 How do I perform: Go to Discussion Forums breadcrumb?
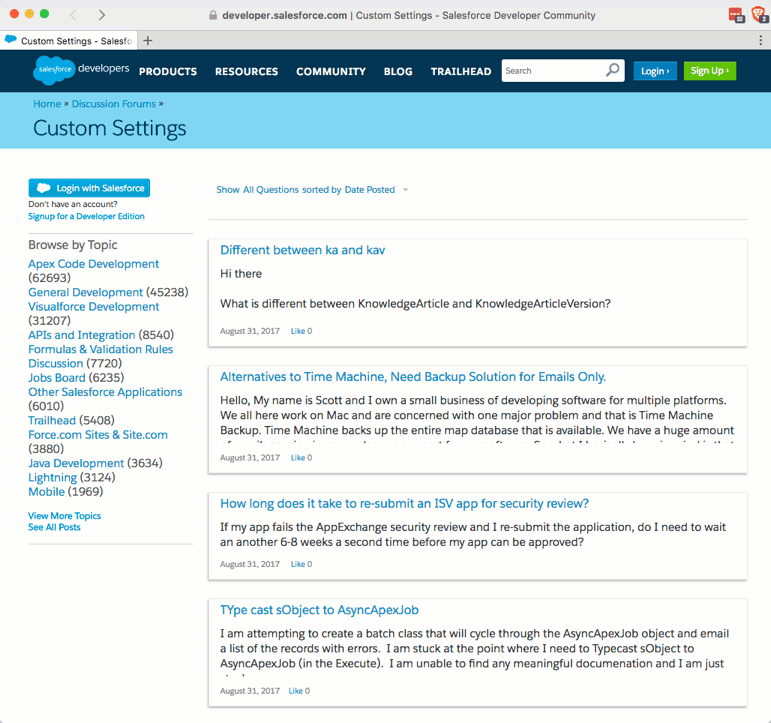click(114, 104)
